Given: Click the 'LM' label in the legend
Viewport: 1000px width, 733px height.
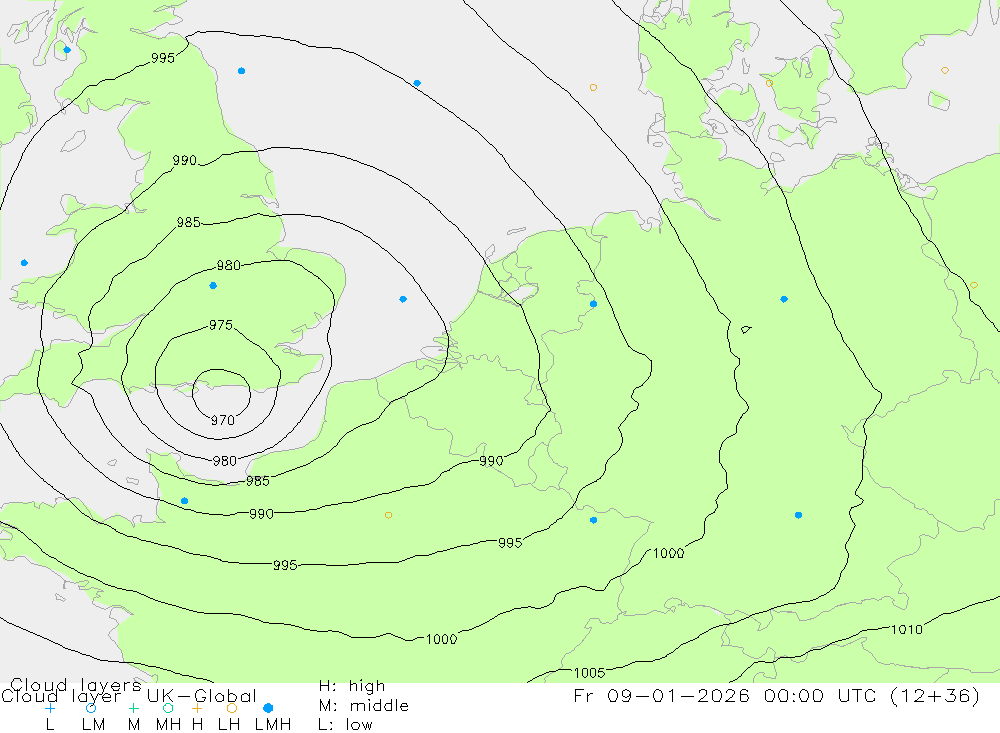Looking at the screenshot, I should (93, 725).
